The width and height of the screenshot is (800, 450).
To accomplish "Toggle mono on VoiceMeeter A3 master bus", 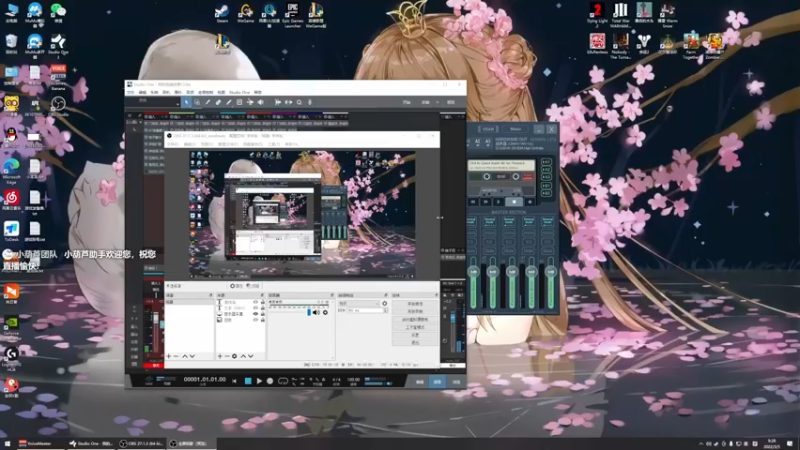I will 509,233.
